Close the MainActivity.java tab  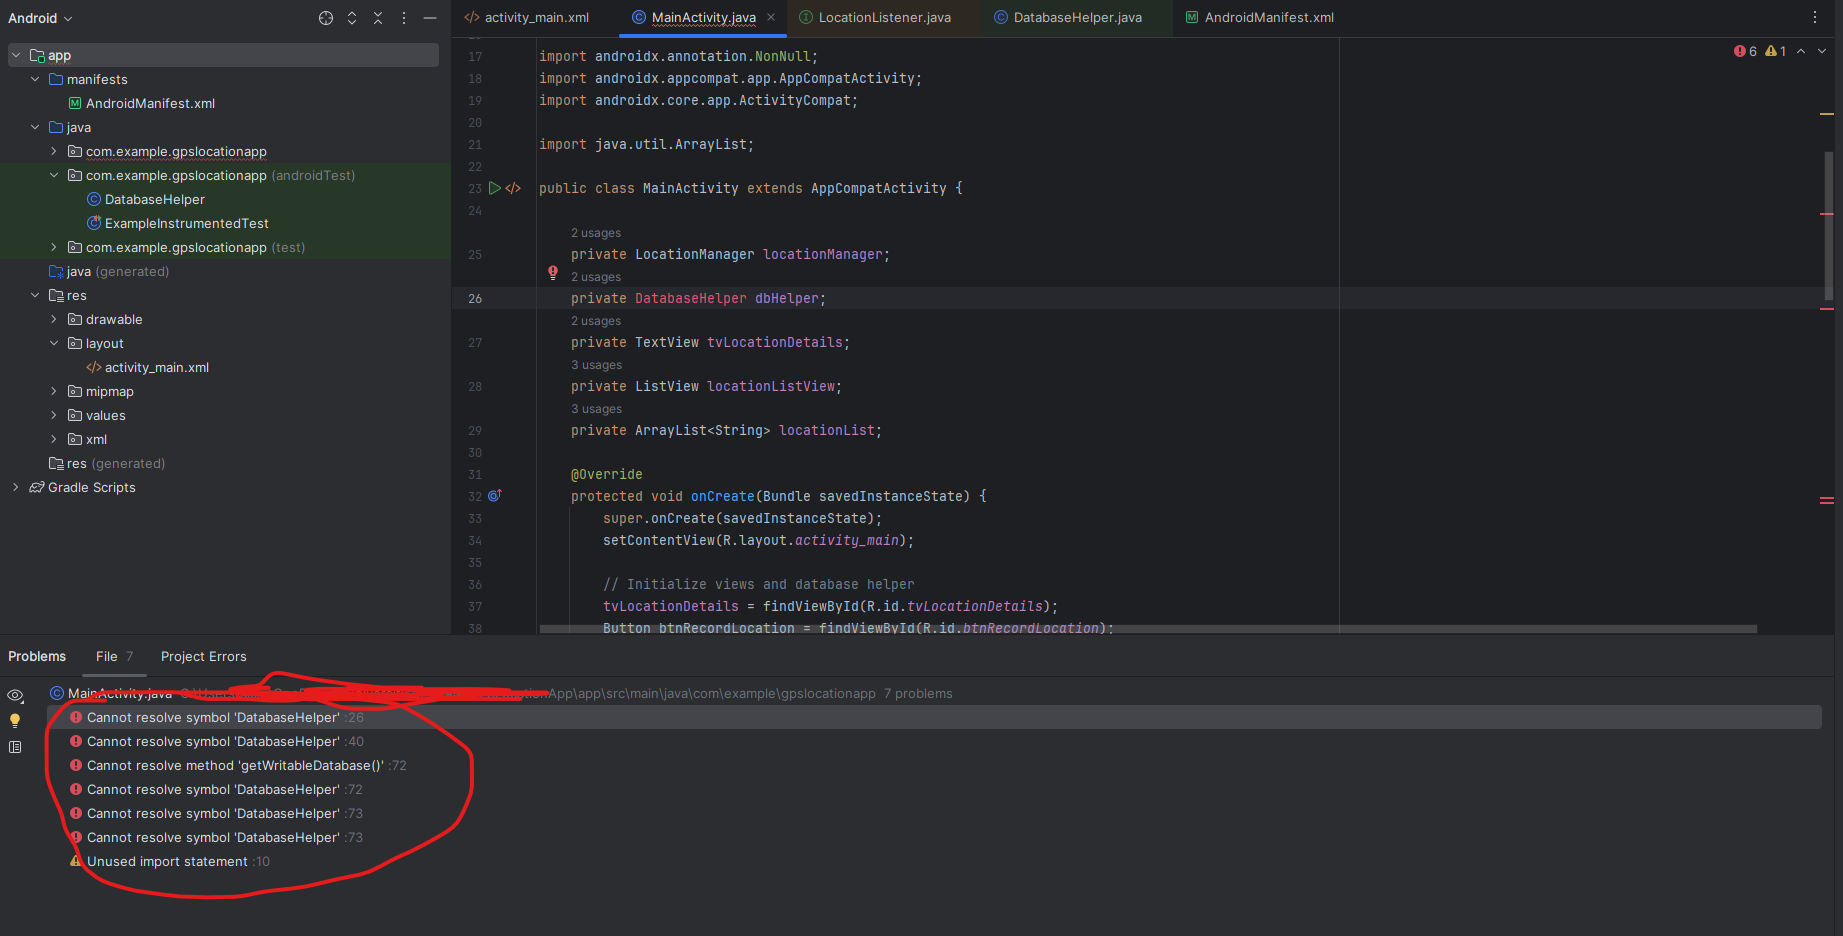tap(771, 18)
